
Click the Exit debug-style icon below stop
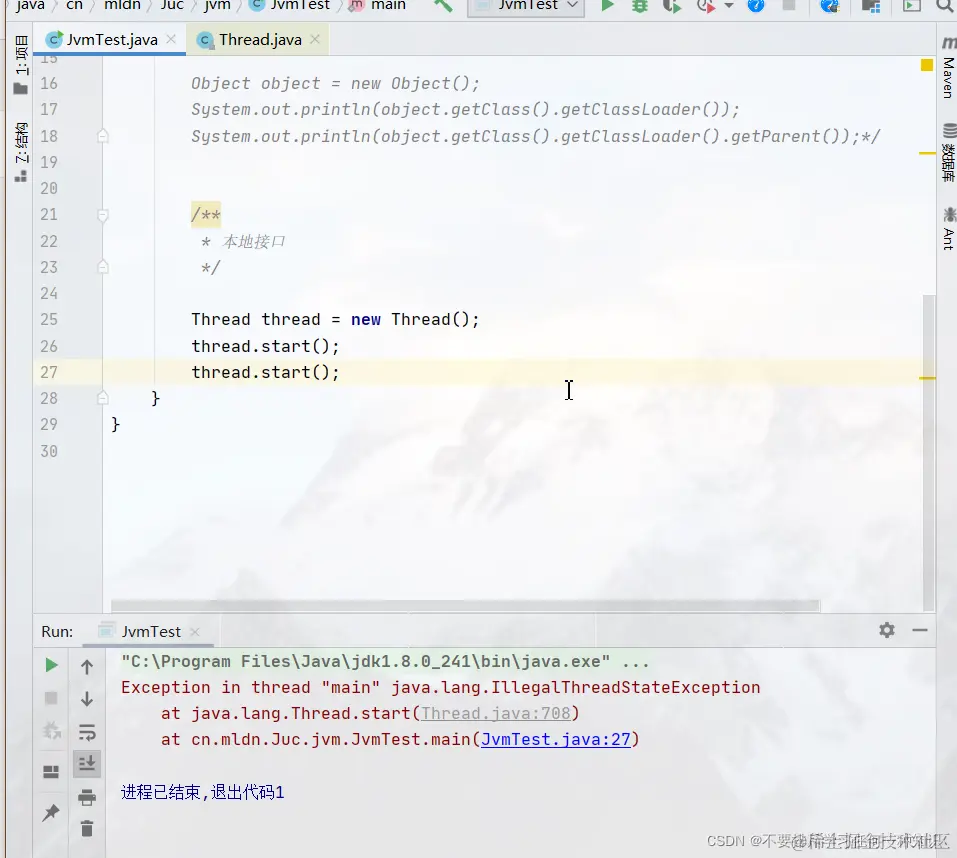tap(51, 730)
